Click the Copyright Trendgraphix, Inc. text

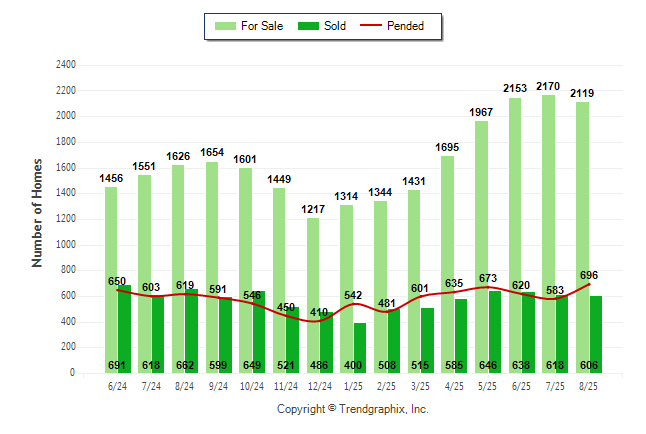pos(352,409)
